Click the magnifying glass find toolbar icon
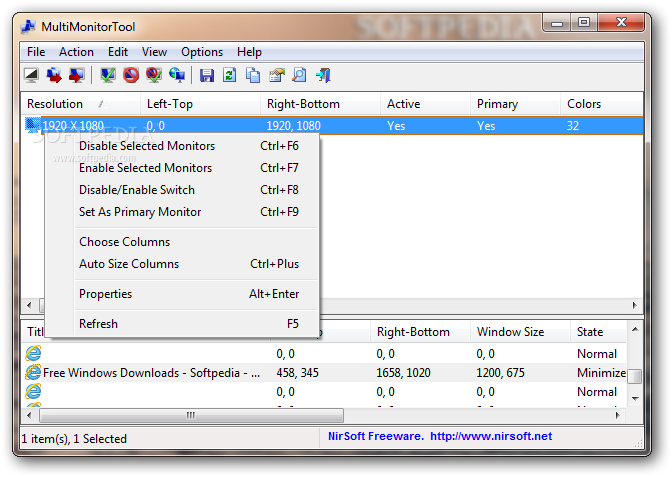Viewport: 672px width, 477px height. click(299, 75)
